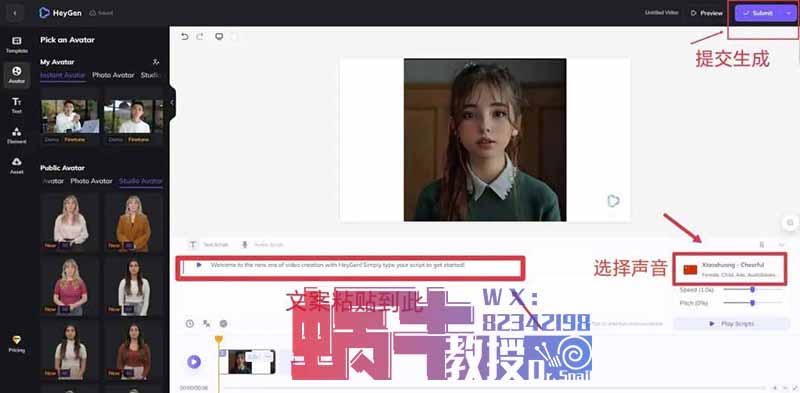This screenshot has height=393, width=800.
Task: Open the Template panel in sidebar
Action: (17, 45)
